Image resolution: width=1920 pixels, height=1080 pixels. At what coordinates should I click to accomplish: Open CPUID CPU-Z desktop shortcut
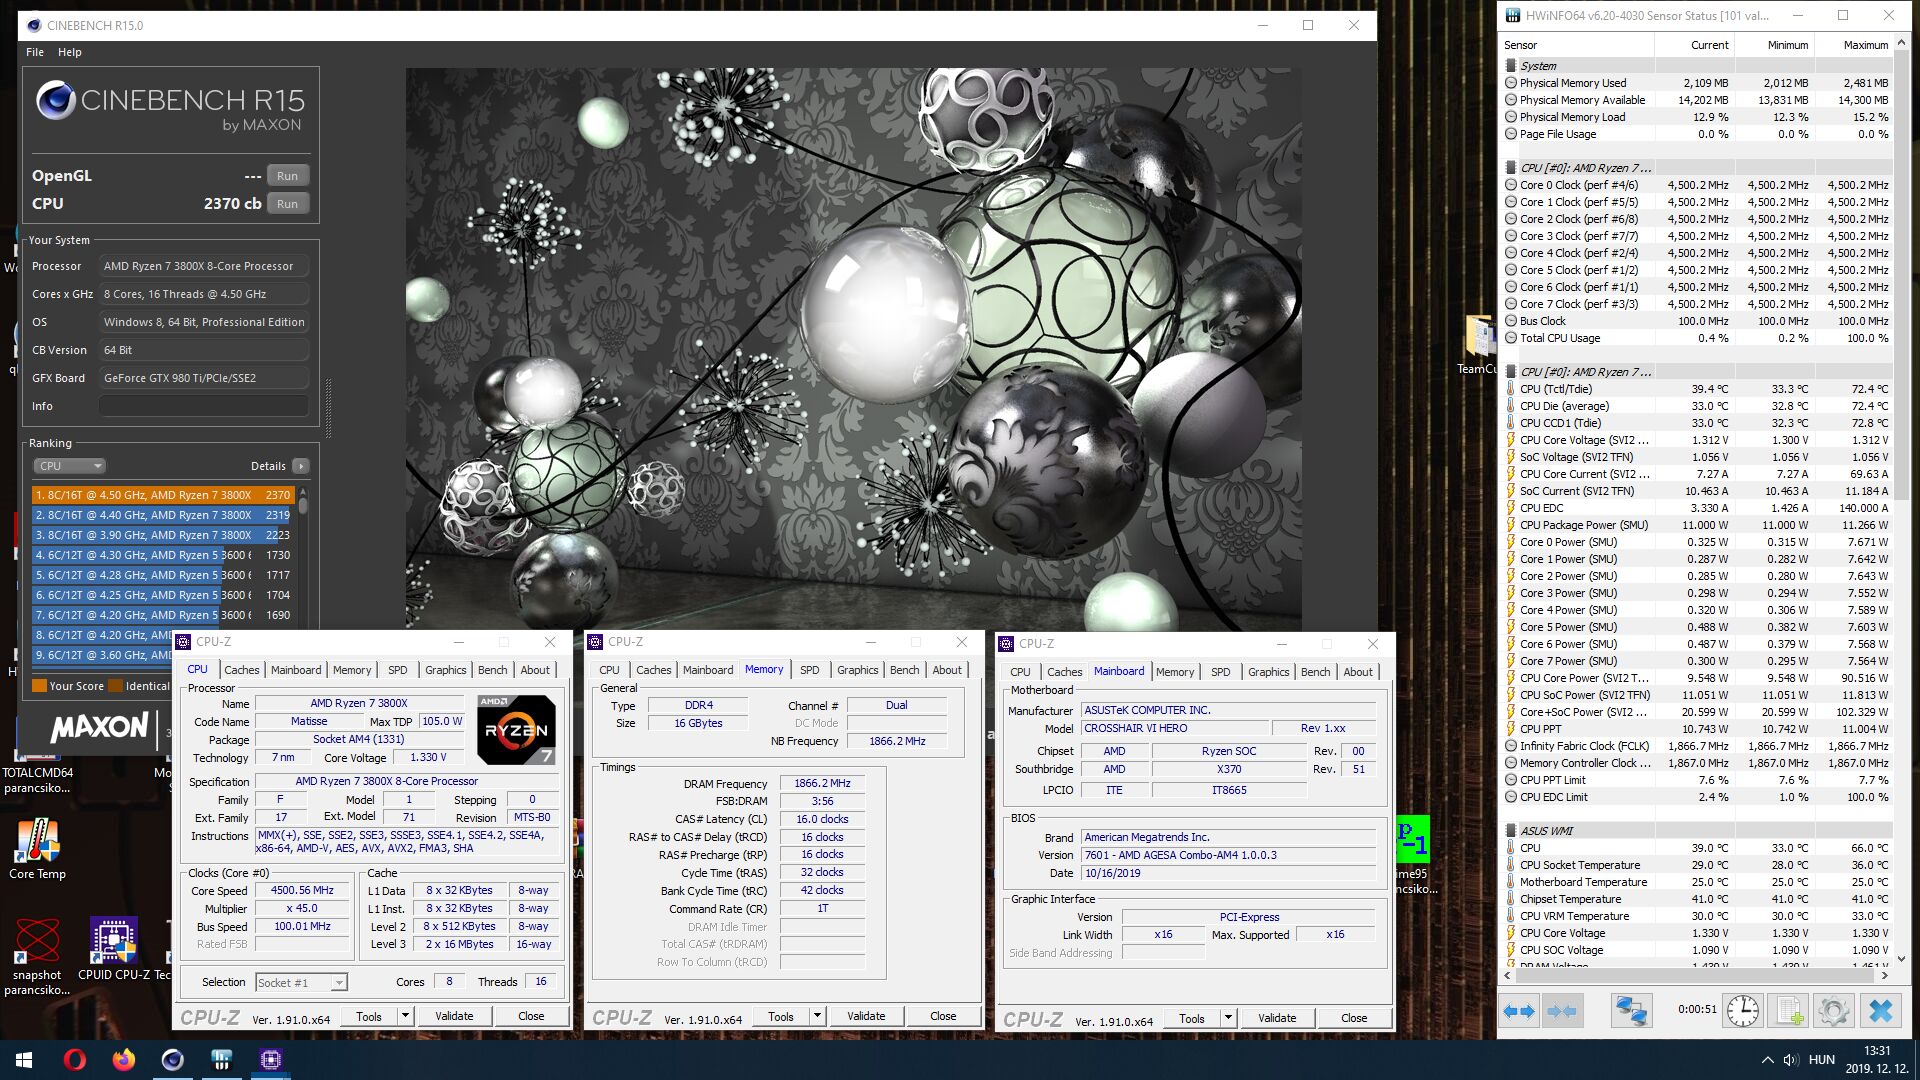coord(115,948)
